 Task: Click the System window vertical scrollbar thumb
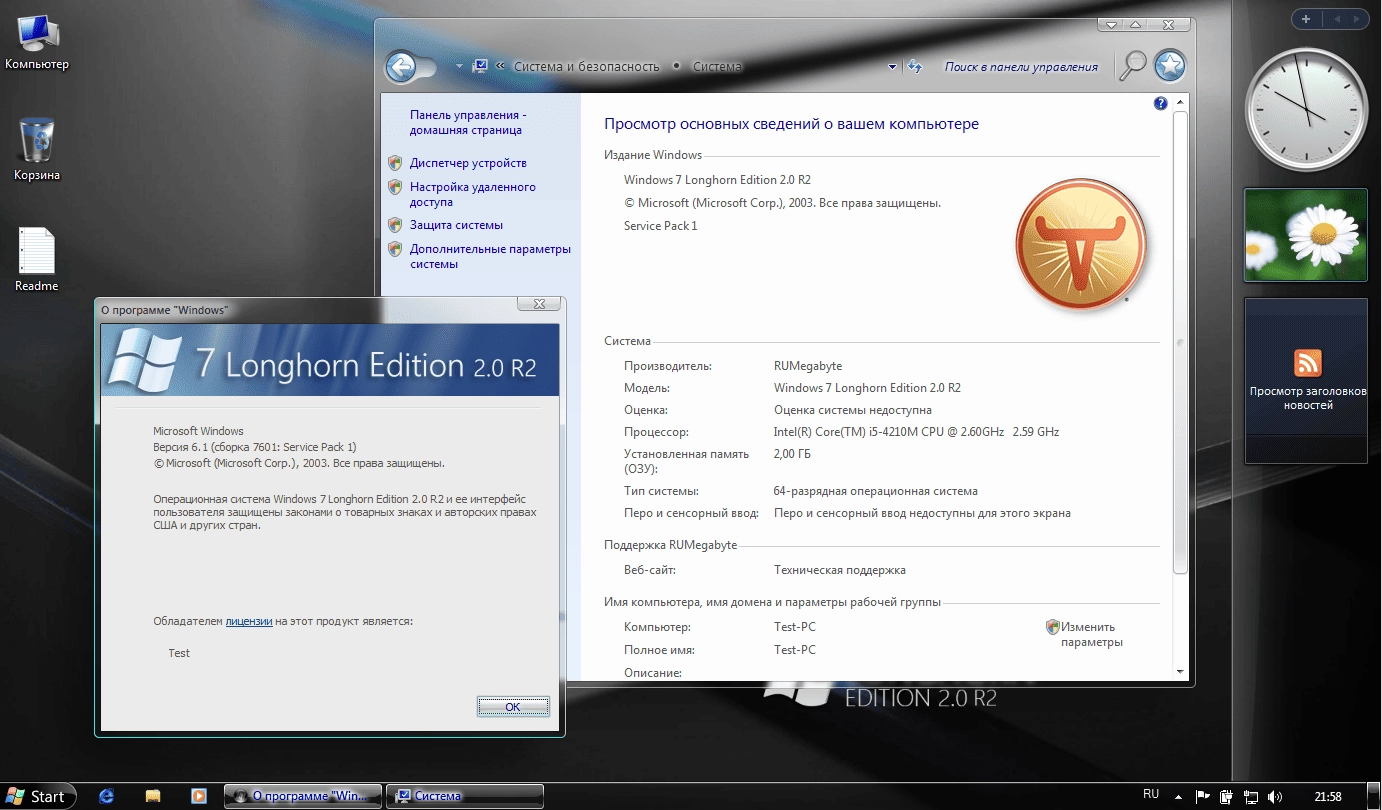[1180, 342]
